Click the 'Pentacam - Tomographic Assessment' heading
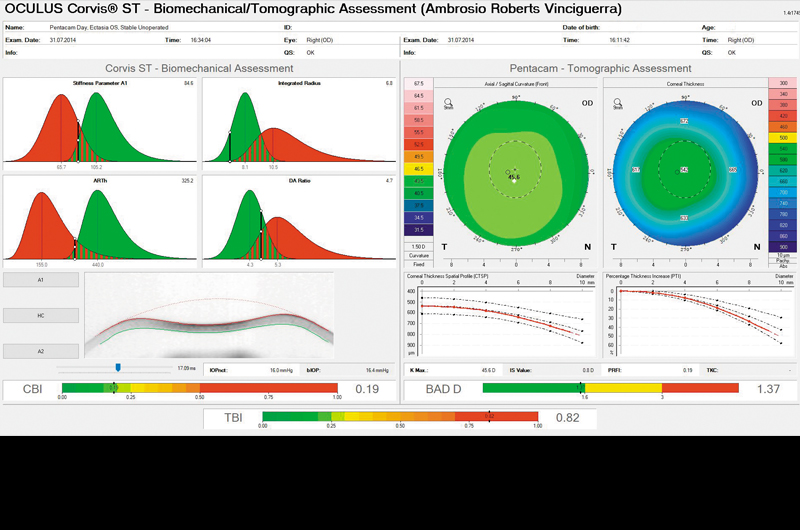The width and height of the screenshot is (800, 530). click(601, 68)
